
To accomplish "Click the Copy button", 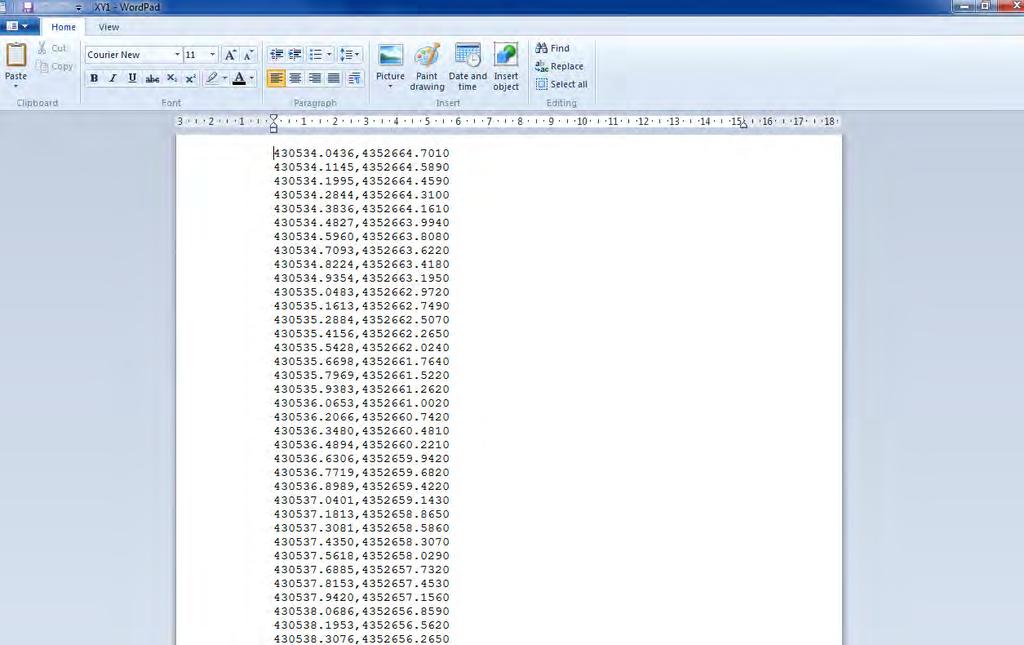I will click(54, 67).
